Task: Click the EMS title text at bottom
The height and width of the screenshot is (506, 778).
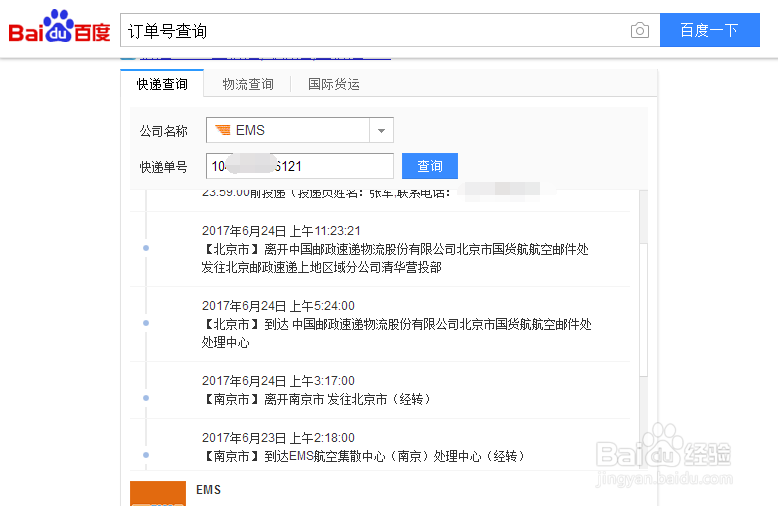Action: (208, 490)
